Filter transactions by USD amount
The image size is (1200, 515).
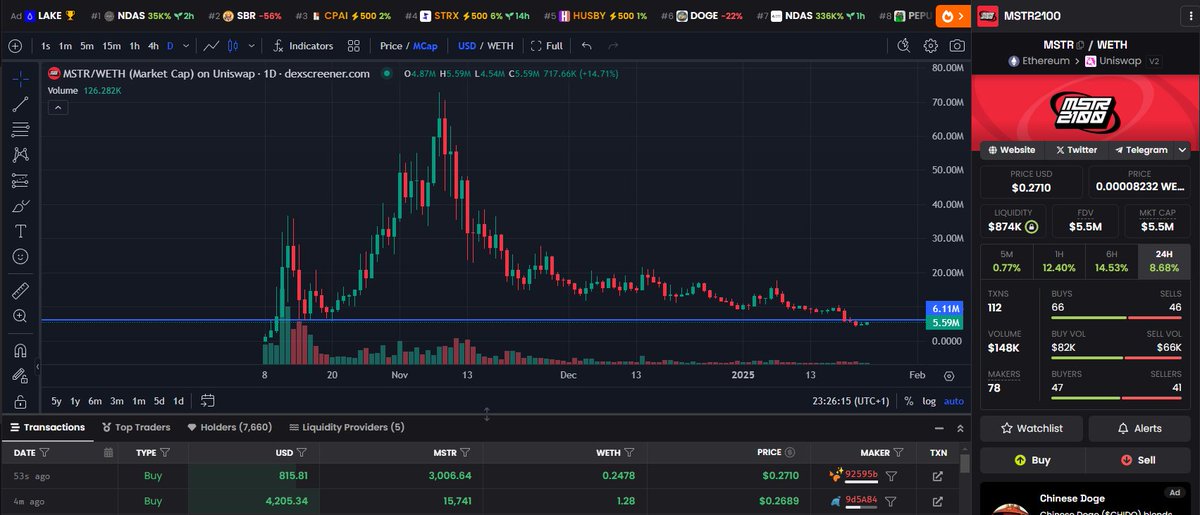(x=302, y=452)
